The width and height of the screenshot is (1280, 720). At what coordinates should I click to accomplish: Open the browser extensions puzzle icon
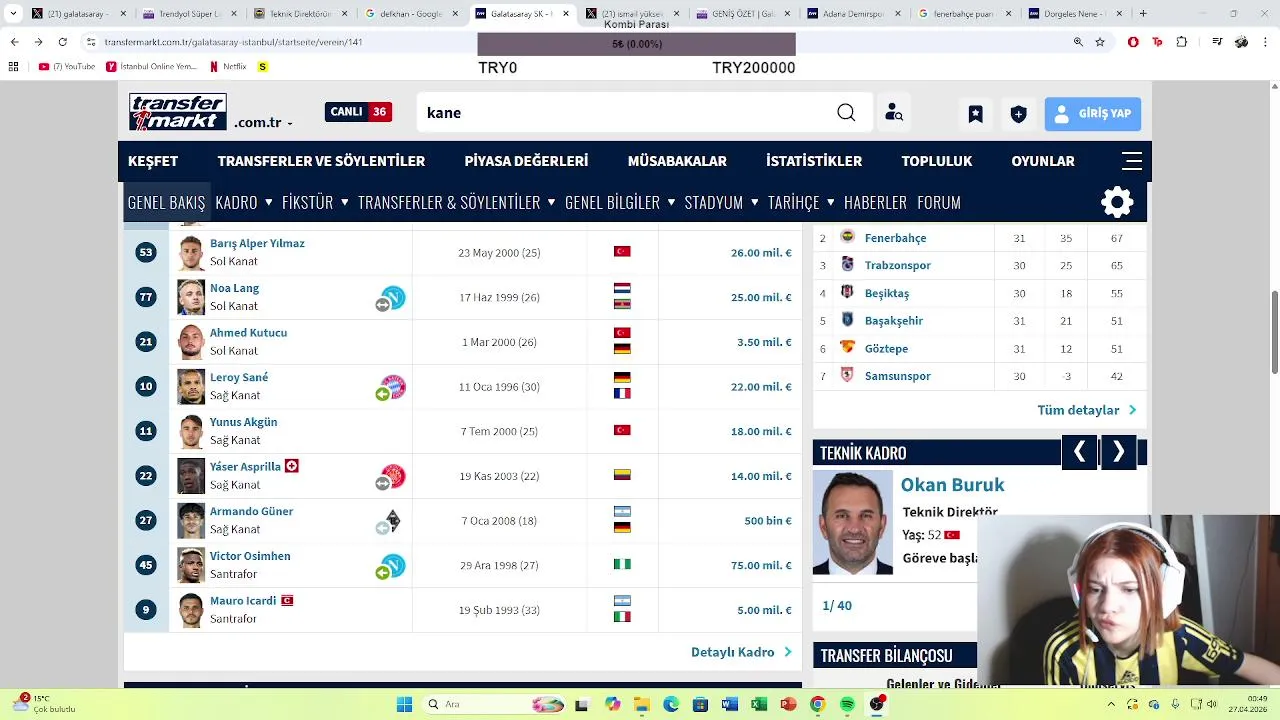click(1182, 42)
